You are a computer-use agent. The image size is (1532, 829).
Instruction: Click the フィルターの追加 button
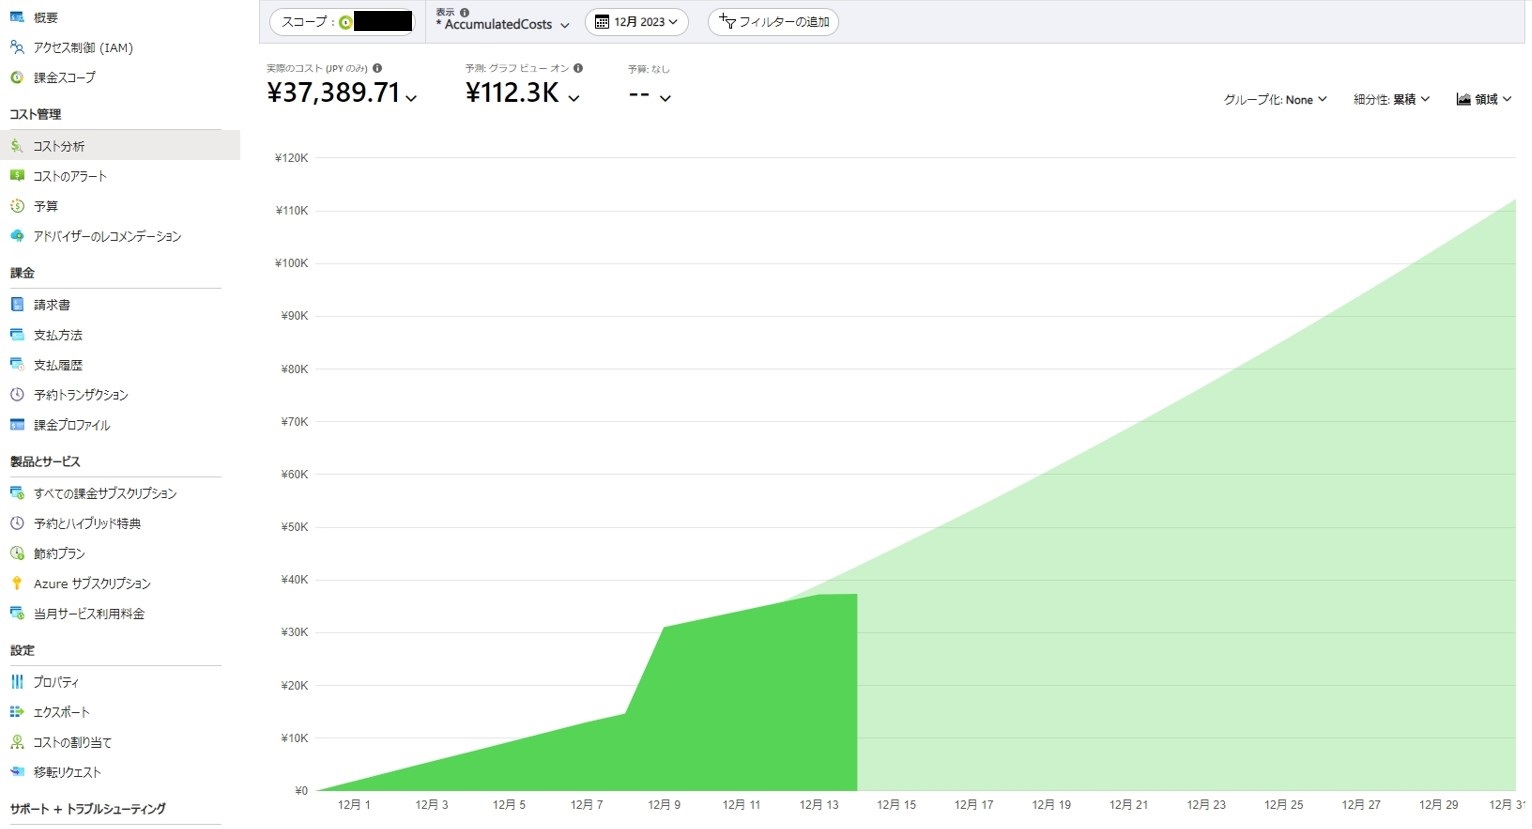coord(772,21)
